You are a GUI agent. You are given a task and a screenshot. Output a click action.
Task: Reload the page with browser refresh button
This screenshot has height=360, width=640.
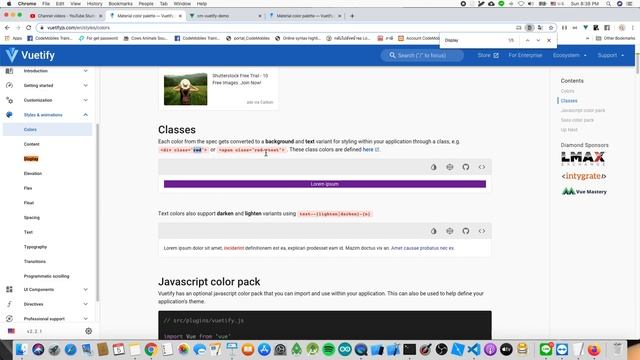coord(28,27)
